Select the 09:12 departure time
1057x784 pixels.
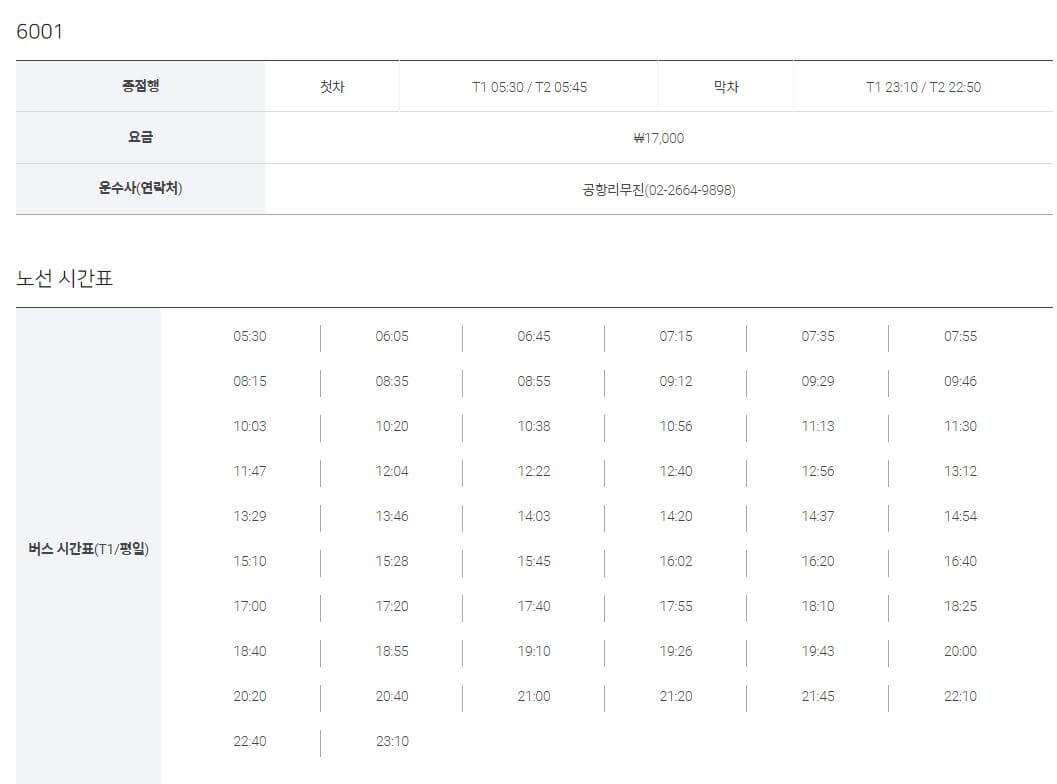pyautogui.click(x=678, y=381)
